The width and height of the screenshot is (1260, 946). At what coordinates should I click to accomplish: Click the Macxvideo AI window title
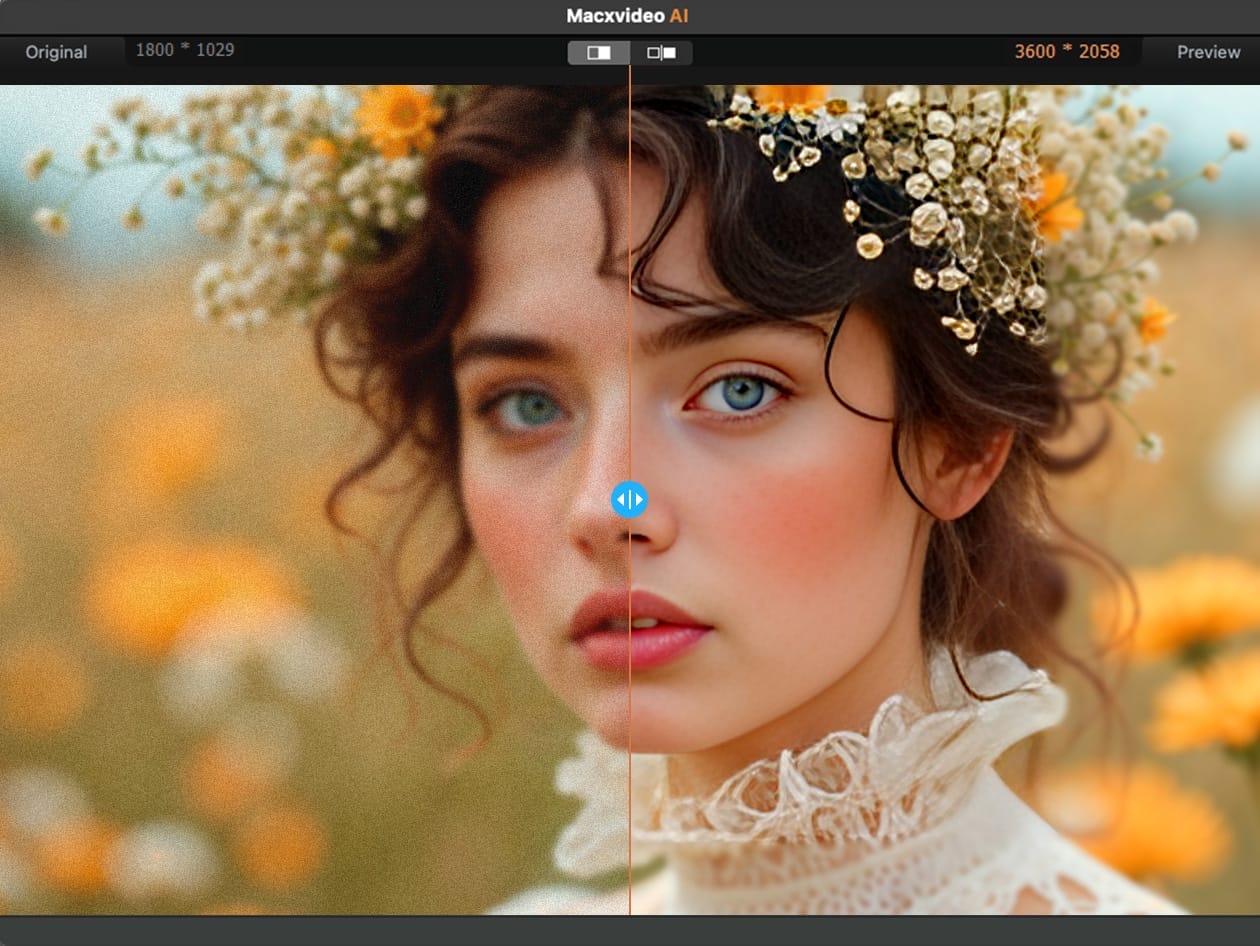coord(628,16)
